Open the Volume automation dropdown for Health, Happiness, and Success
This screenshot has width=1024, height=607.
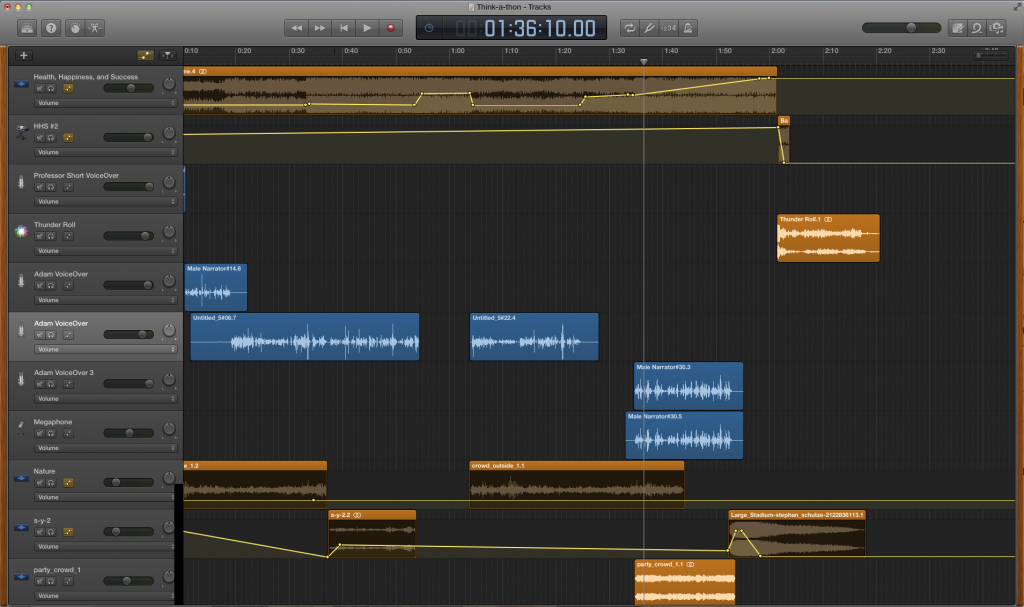pyautogui.click(x=105, y=103)
